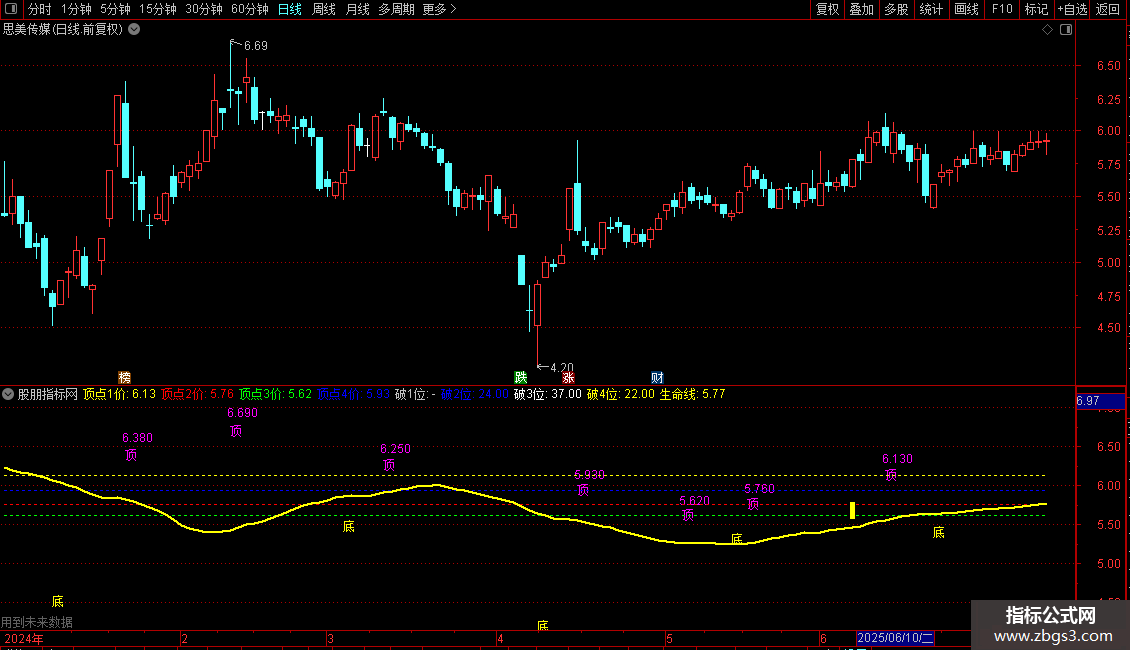Switch to the 周线 weekly chart
Image resolution: width=1130 pixels, height=650 pixels.
click(324, 9)
